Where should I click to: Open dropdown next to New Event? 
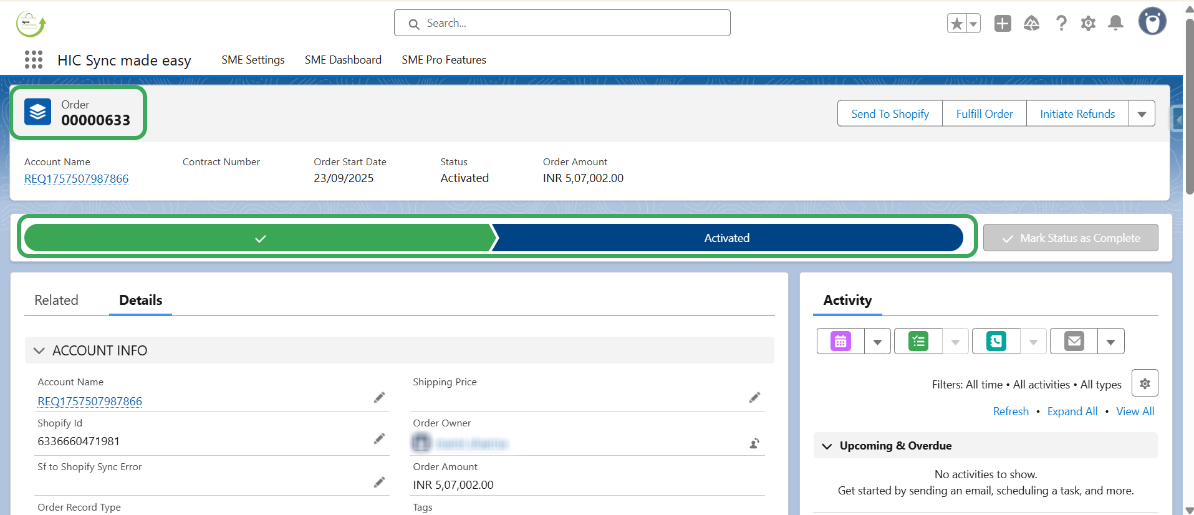pos(877,341)
